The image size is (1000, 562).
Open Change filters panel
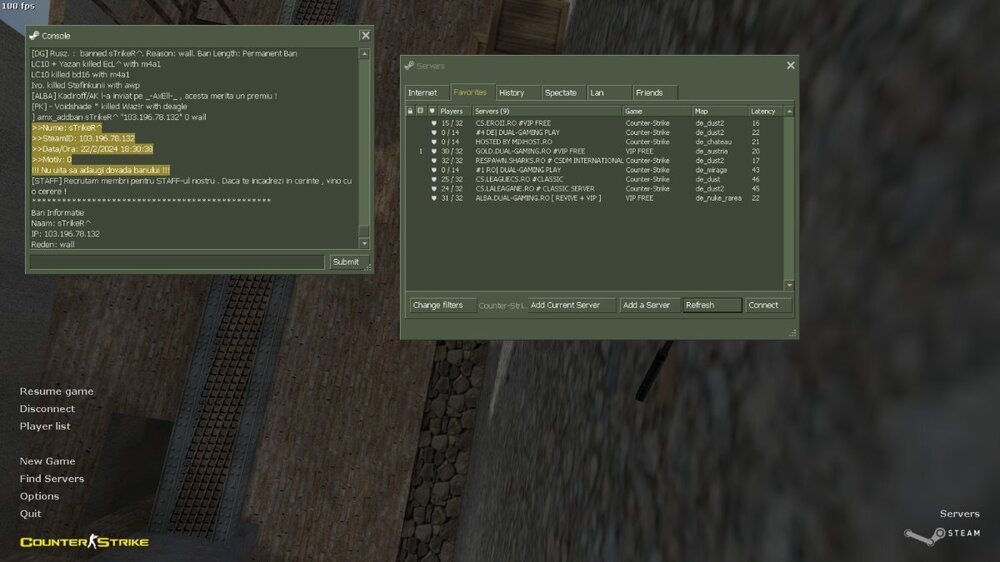click(x=438, y=305)
